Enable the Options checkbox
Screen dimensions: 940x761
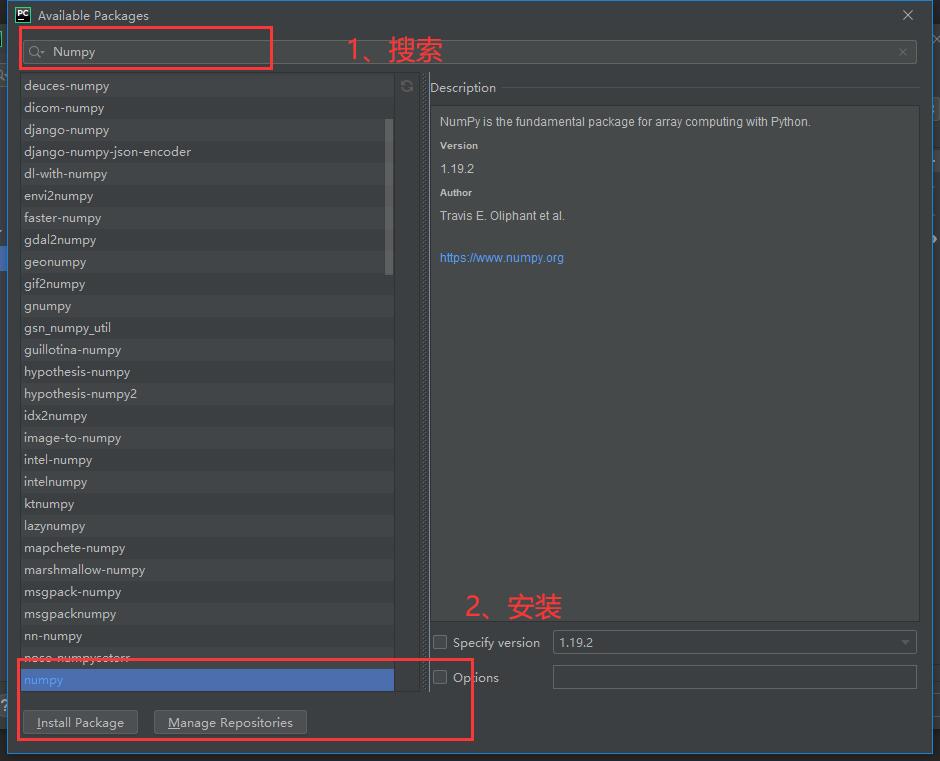point(440,677)
